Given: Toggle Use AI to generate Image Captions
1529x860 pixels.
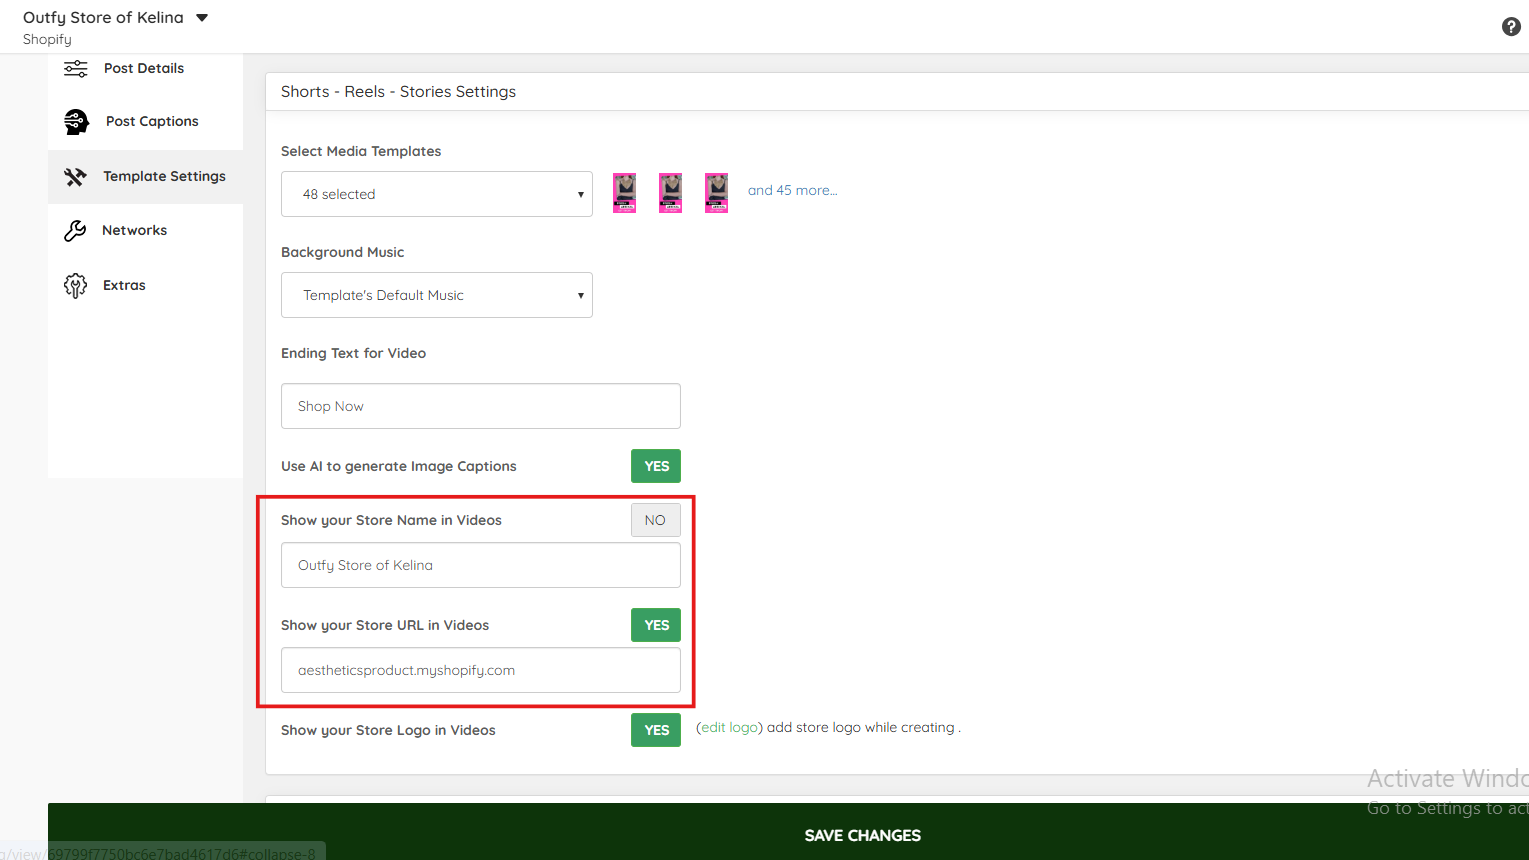Looking at the screenshot, I should coord(656,466).
